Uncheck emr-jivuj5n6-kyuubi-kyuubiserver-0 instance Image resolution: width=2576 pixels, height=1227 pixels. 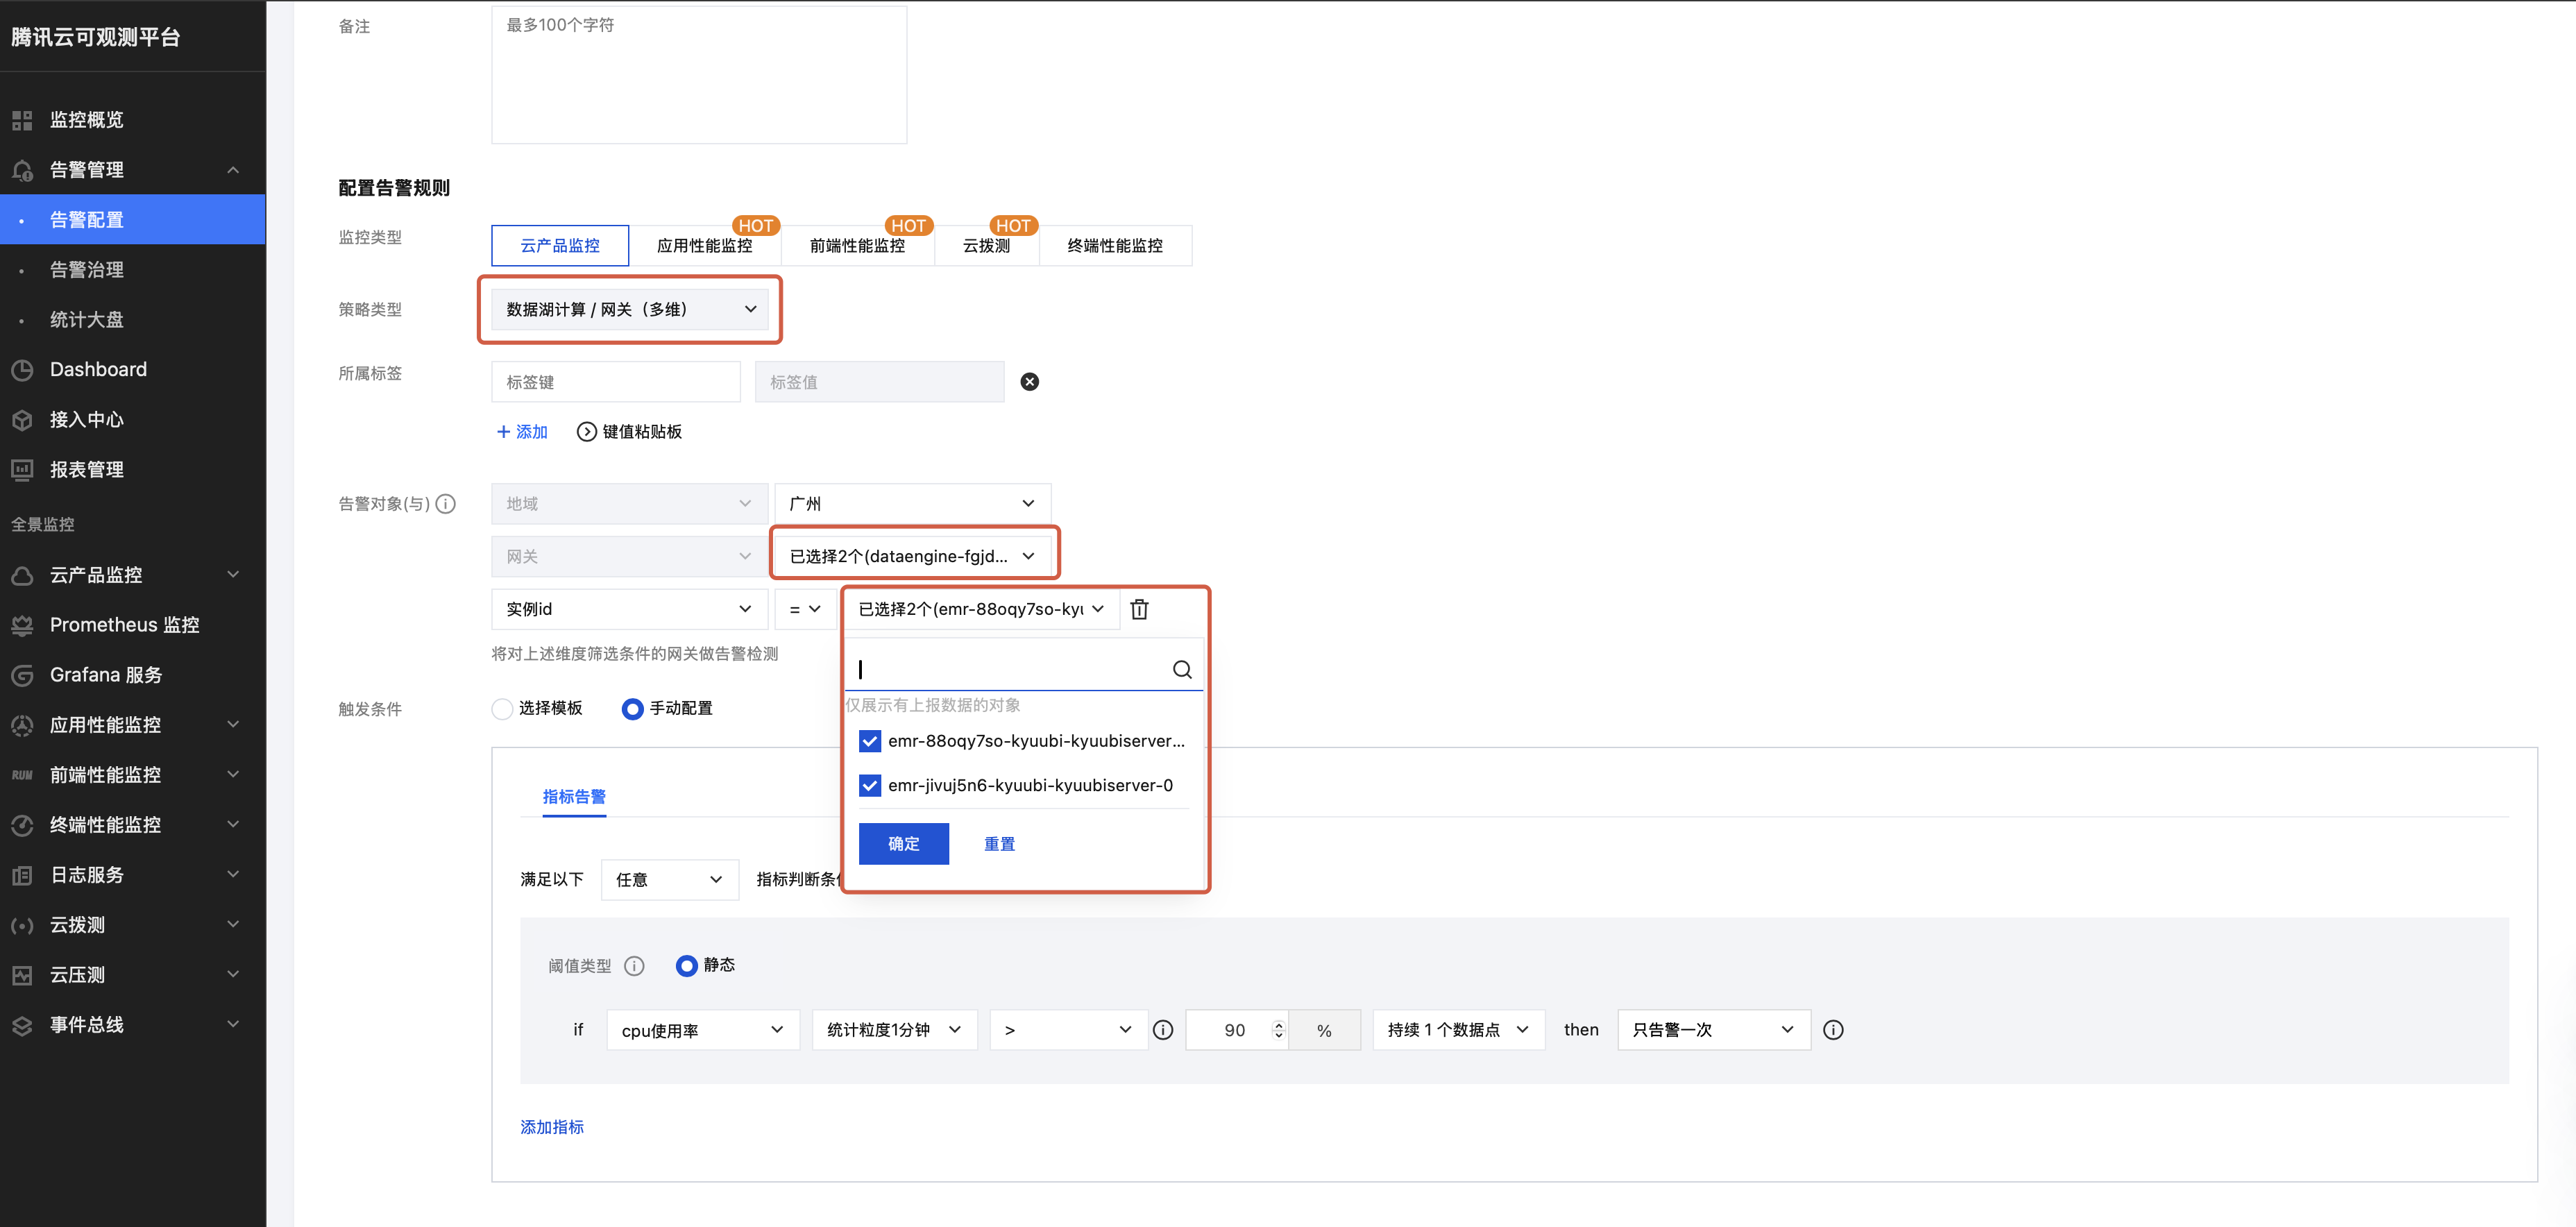coord(870,785)
